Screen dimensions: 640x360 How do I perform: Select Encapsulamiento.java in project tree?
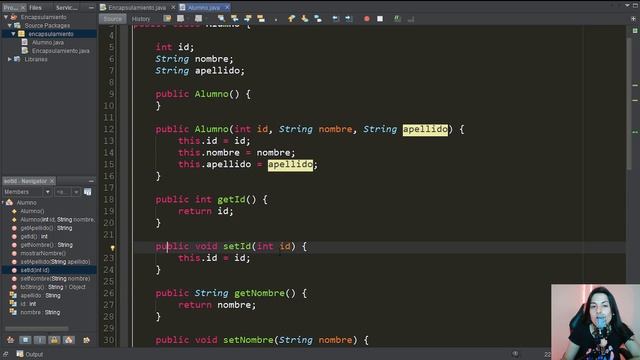[x=60, y=51]
